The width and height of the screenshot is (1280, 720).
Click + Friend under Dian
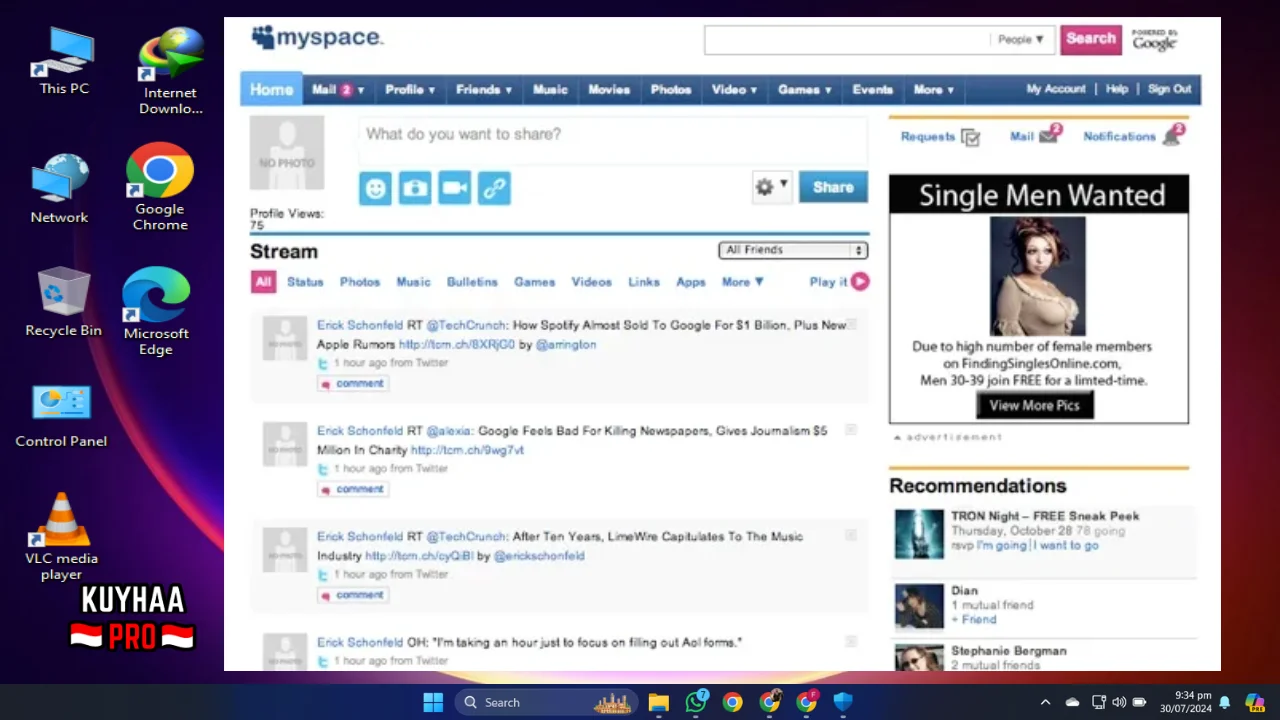pyautogui.click(x=974, y=620)
